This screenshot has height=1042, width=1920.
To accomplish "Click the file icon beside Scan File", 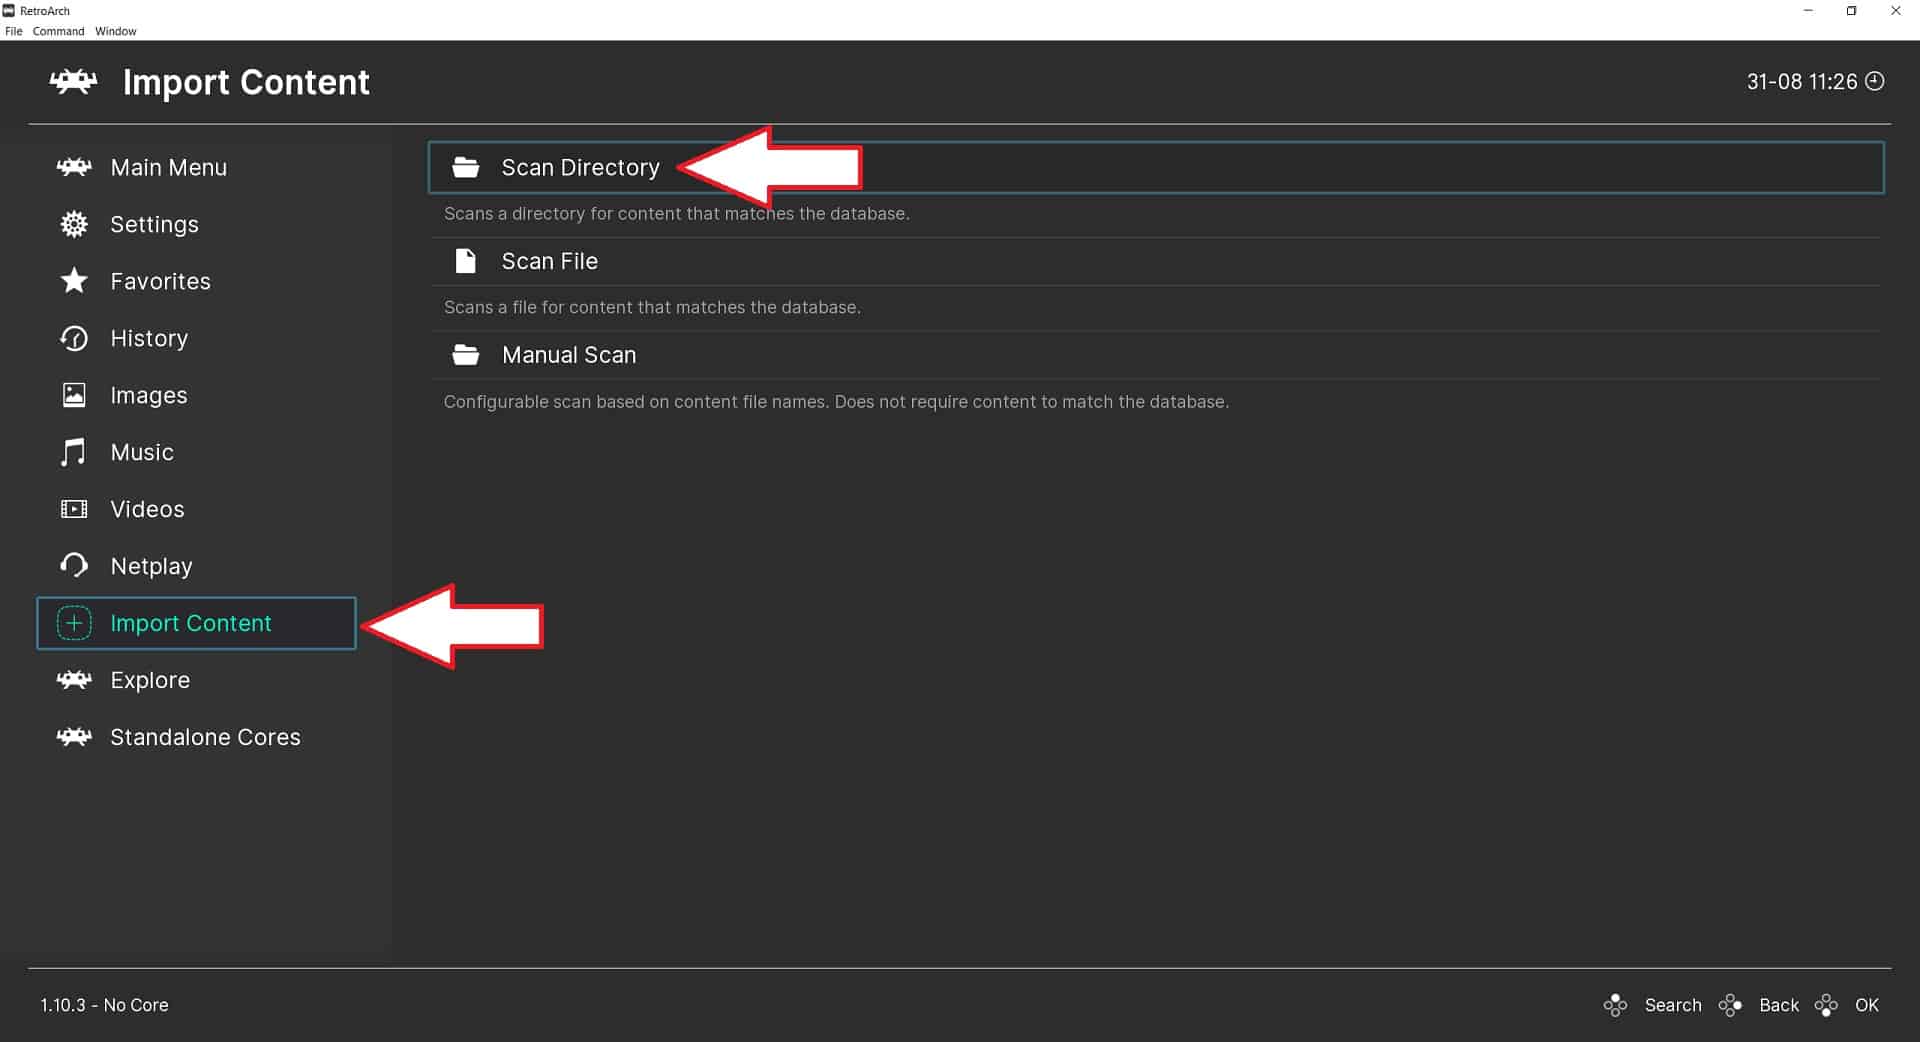I will coord(465,260).
